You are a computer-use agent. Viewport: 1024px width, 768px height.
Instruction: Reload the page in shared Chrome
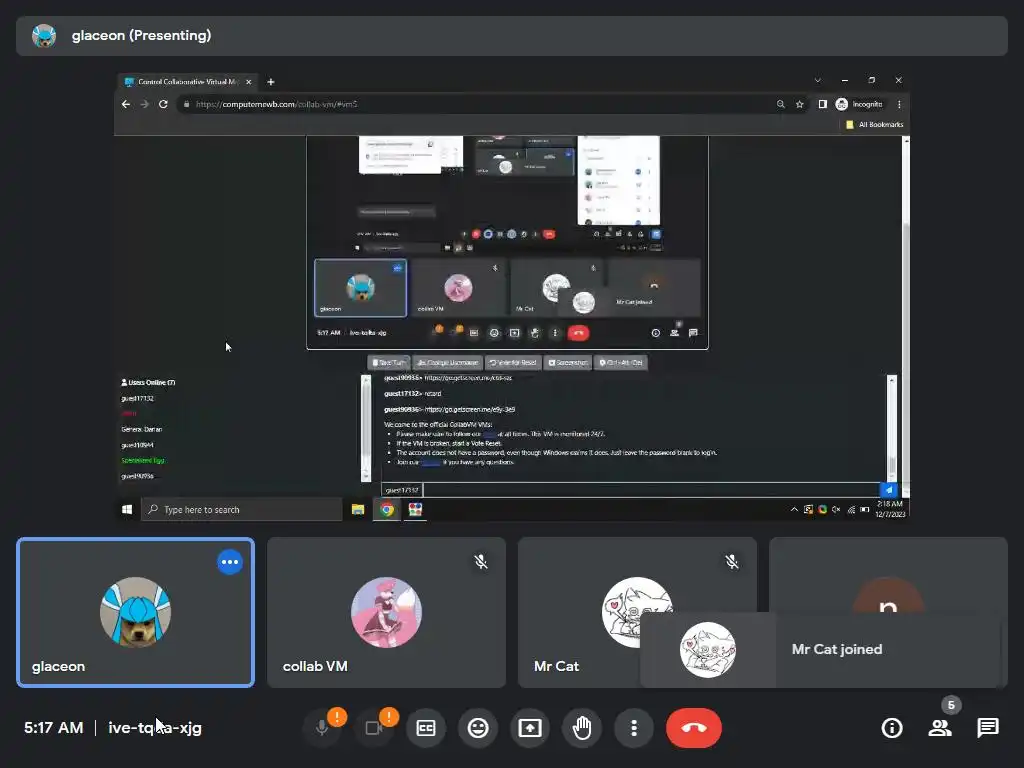[x=163, y=104]
